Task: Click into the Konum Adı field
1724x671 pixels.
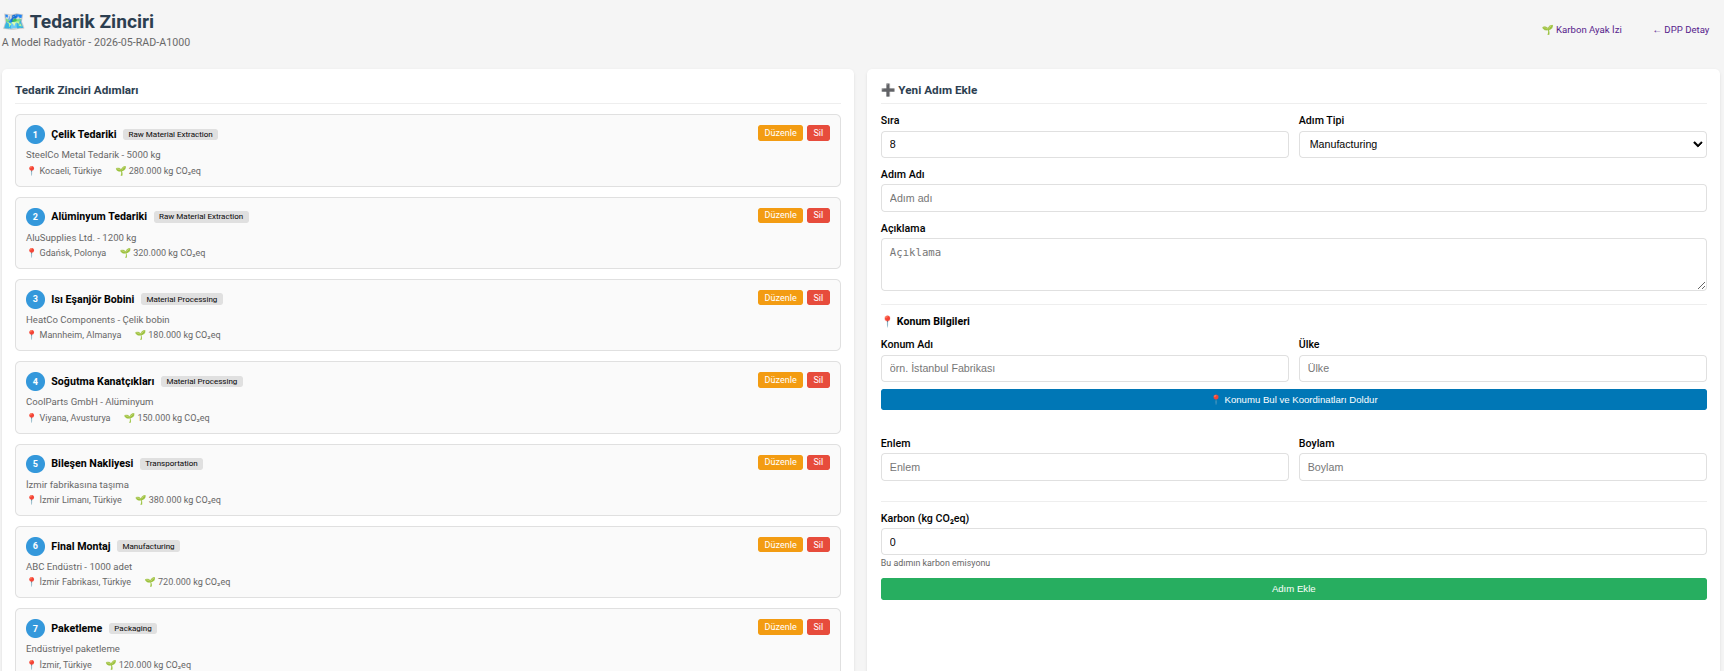Action: pos(1084,368)
